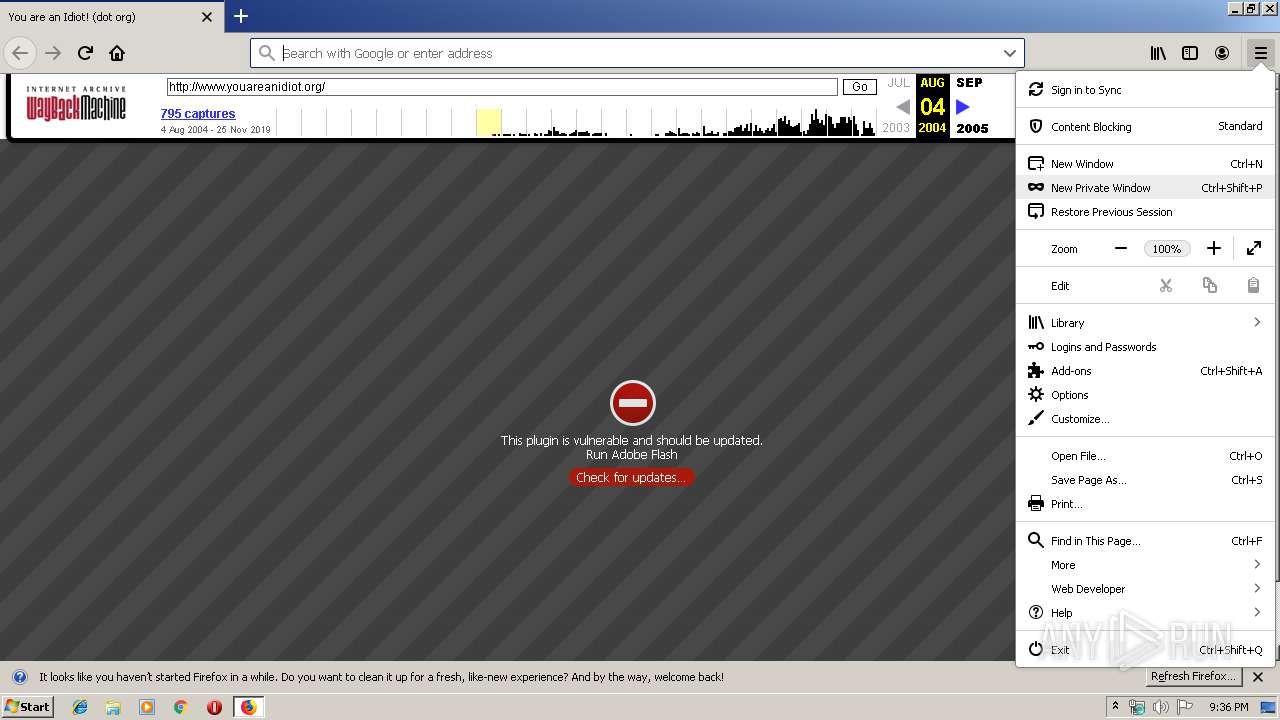
Task: Zoom out with the minus button
Action: (x=1121, y=248)
